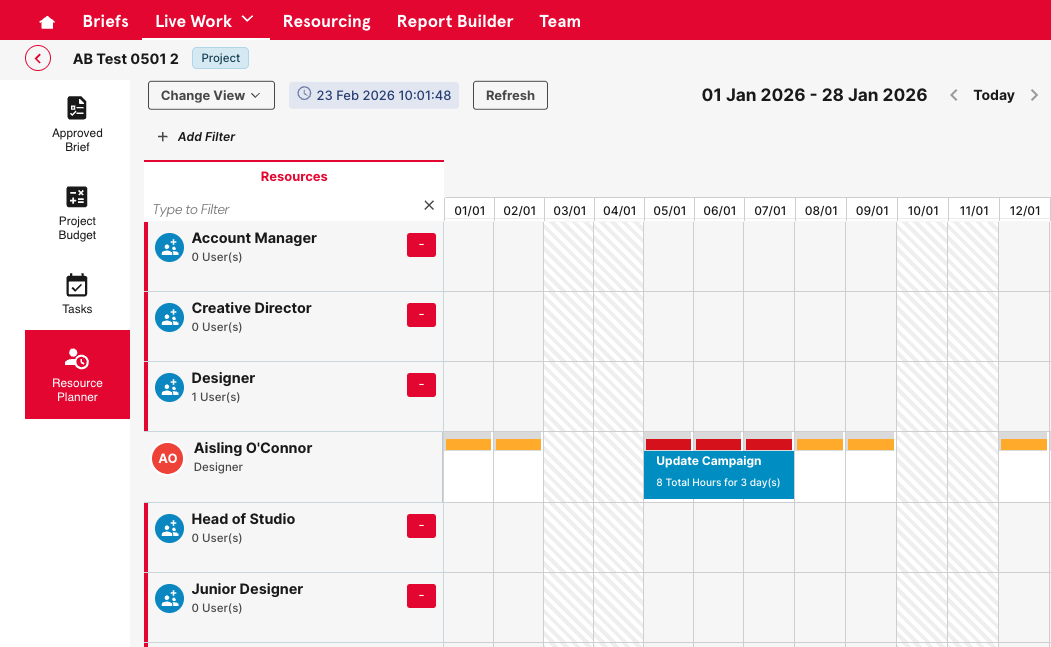
Task: Click the plus icon for Add Filter
Action: click(162, 137)
